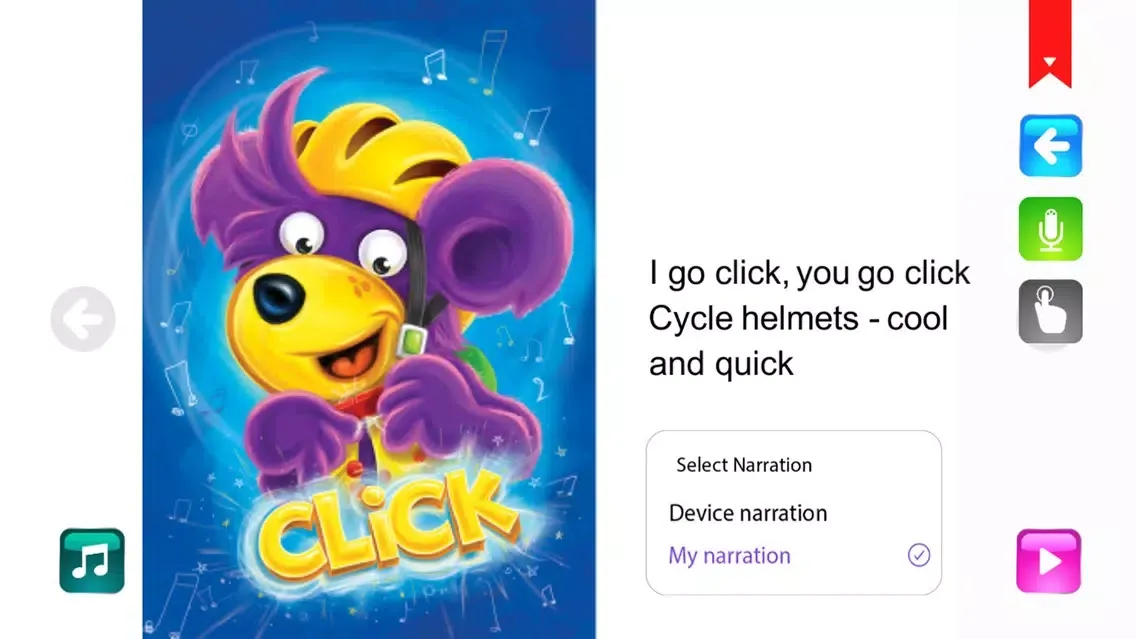
Task: Tap the green helmet strap buckle
Action: pos(409,341)
